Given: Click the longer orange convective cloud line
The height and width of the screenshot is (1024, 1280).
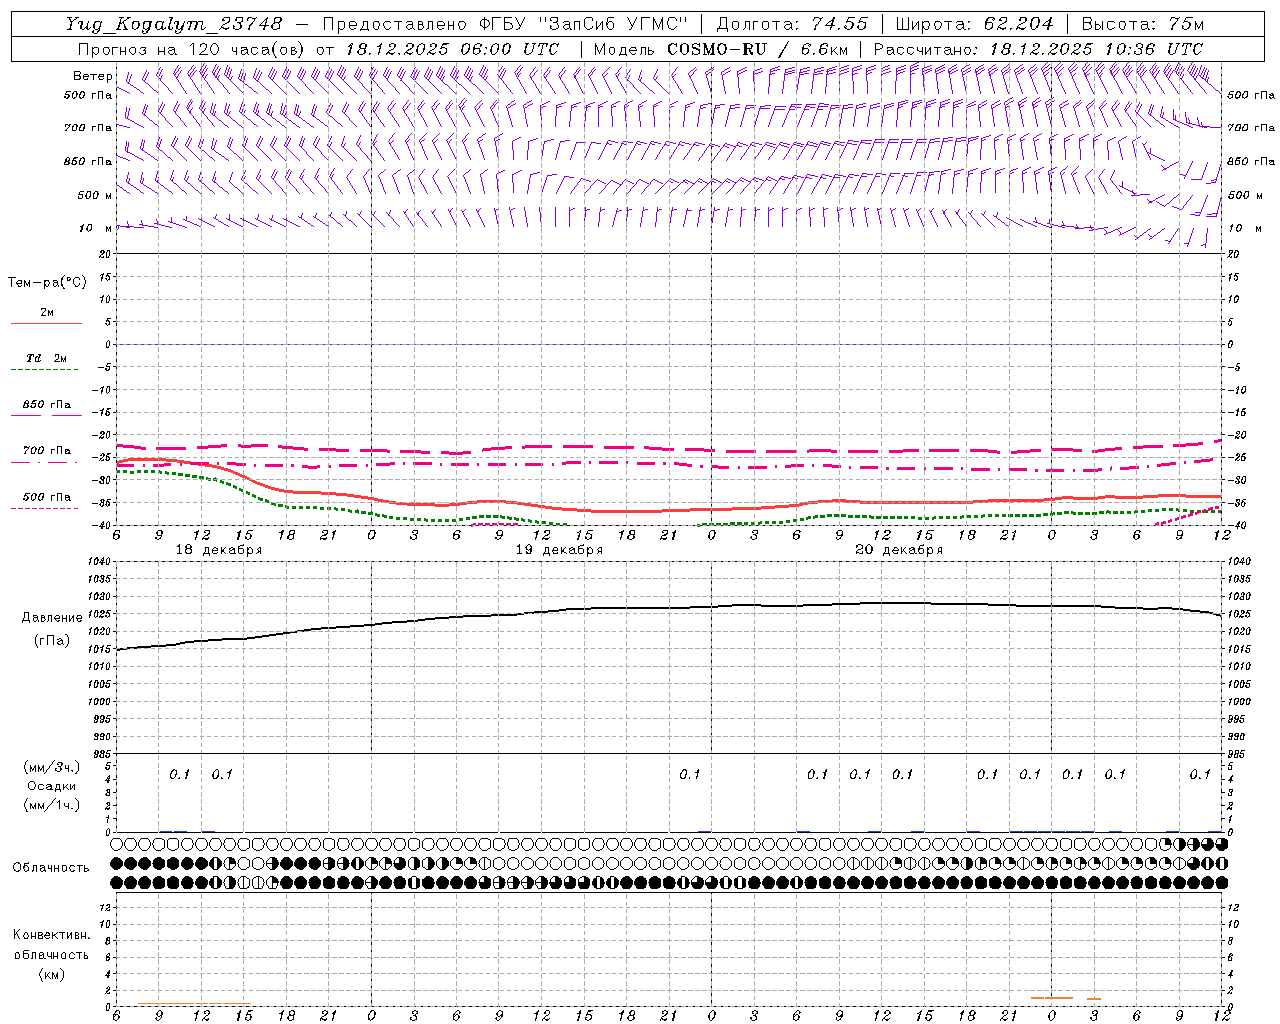Looking at the screenshot, I should 1052,998.
